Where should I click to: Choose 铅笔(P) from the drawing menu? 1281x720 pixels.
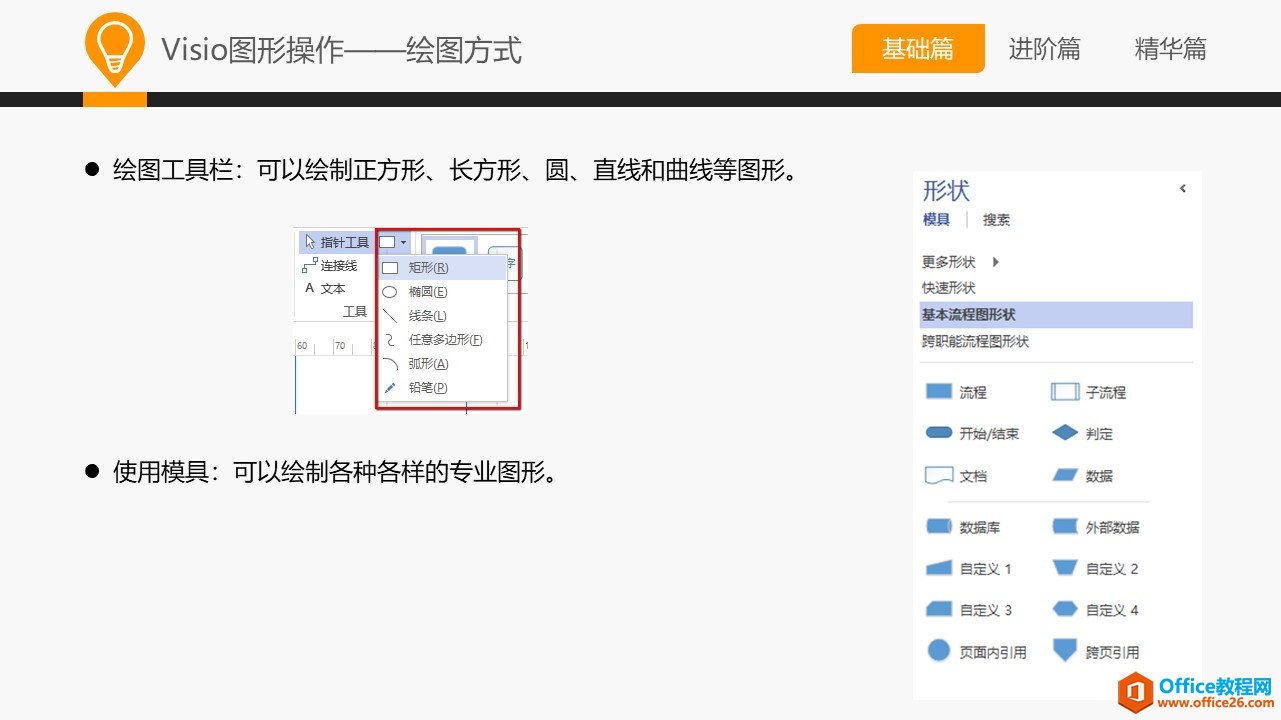(442, 388)
